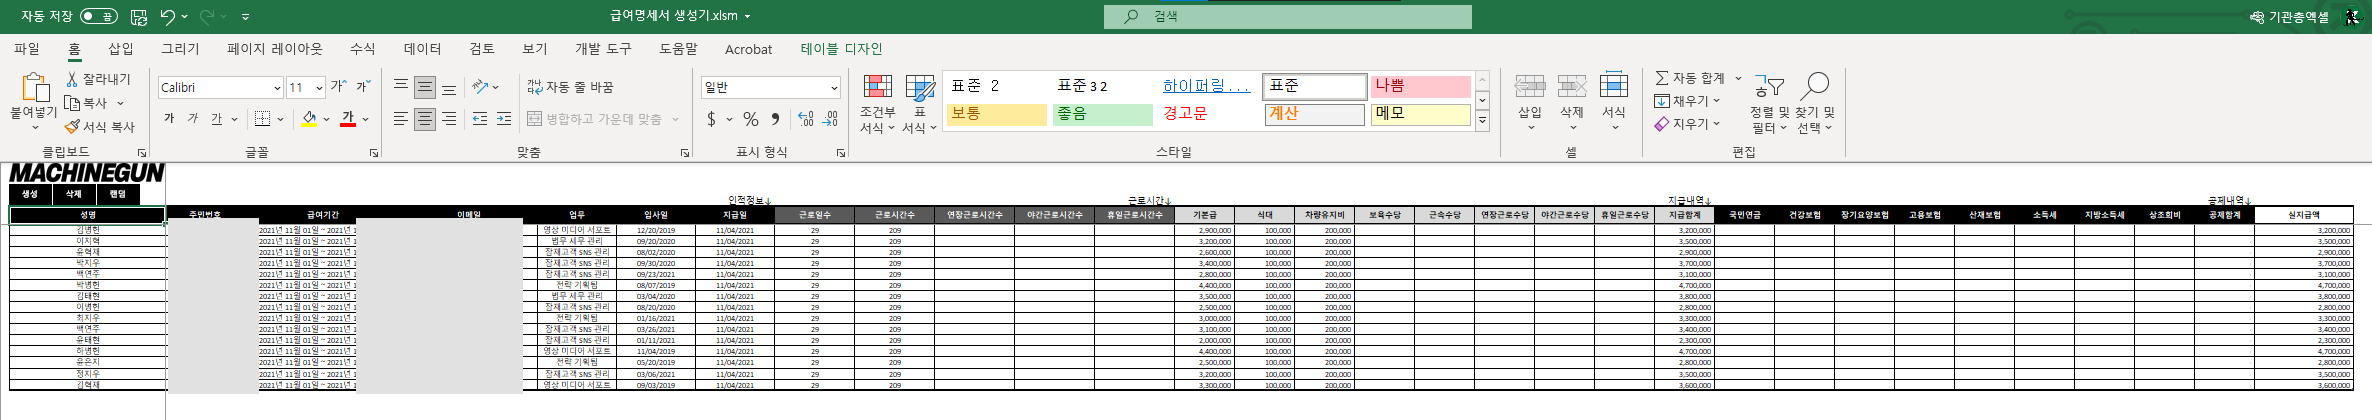Apply accounting $ number format
This screenshot has height=420, width=2372.
coord(712,119)
